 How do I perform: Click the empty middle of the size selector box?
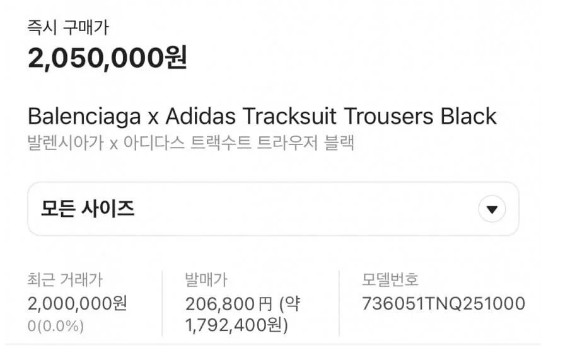(x=305, y=209)
